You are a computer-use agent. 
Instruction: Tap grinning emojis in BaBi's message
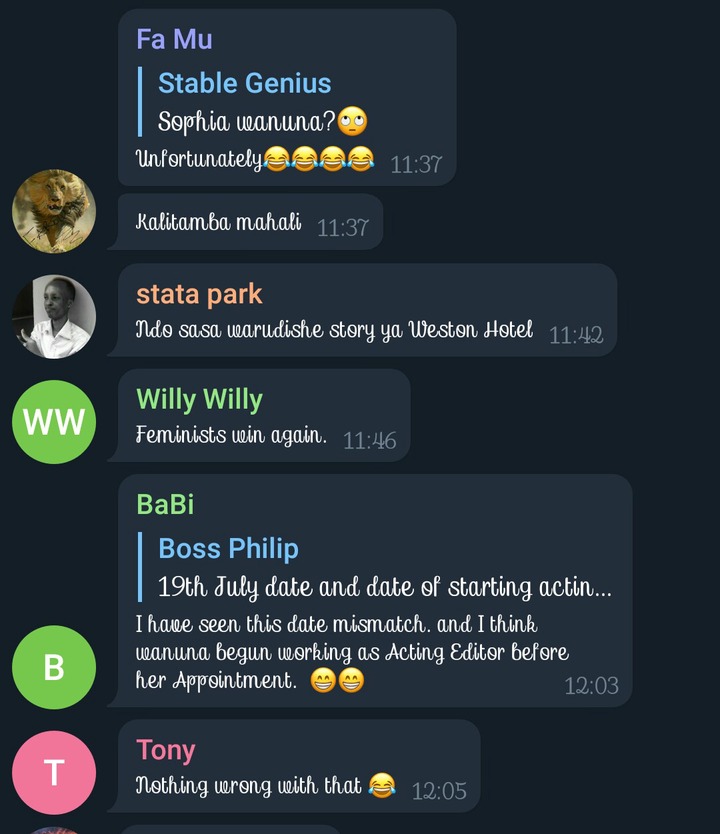tap(338, 680)
